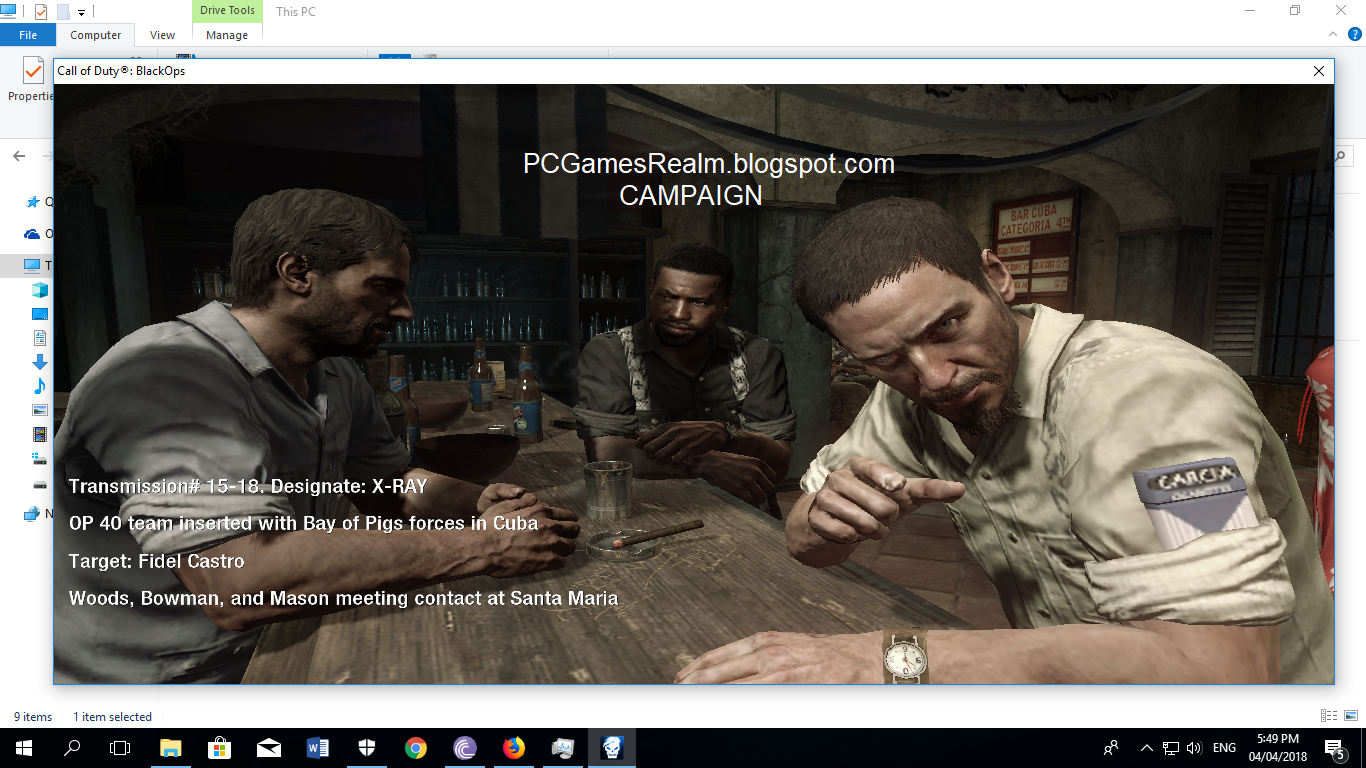This screenshot has height=768, width=1366.
Task: Open the volume control in system tray
Action: pos(1193,748)
